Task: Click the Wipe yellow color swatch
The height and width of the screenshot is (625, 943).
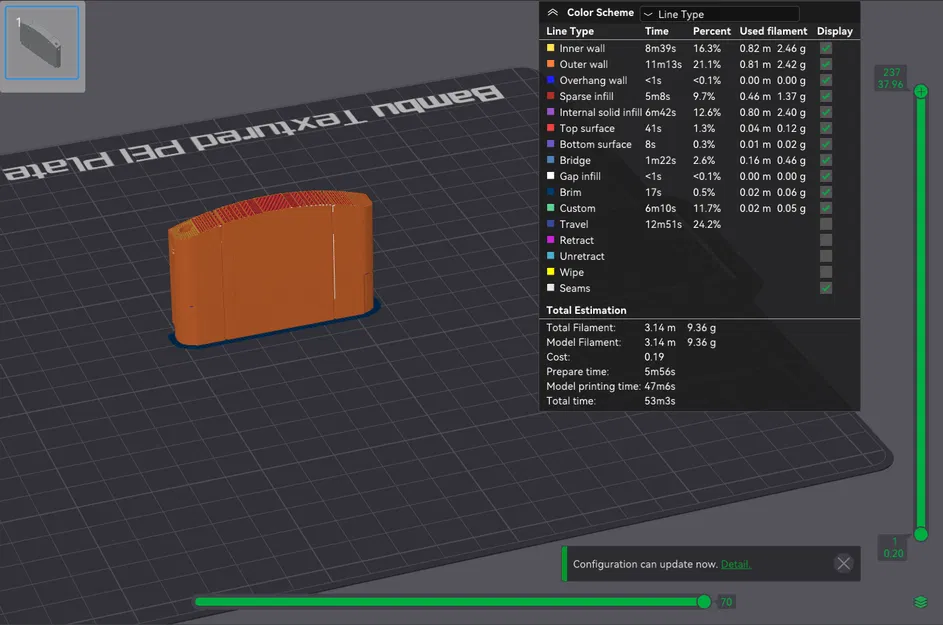Action: click(x=550, y=271)
